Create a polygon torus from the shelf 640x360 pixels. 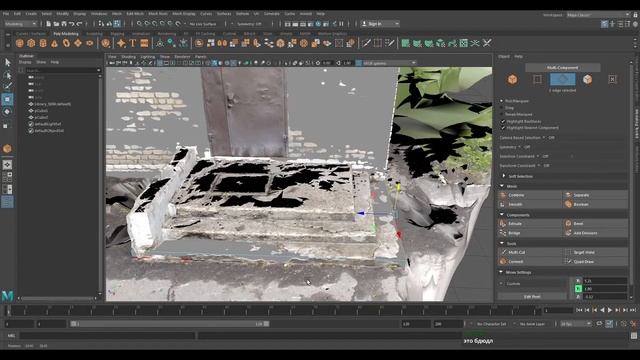pyautogui.click(x=66, y=43)
